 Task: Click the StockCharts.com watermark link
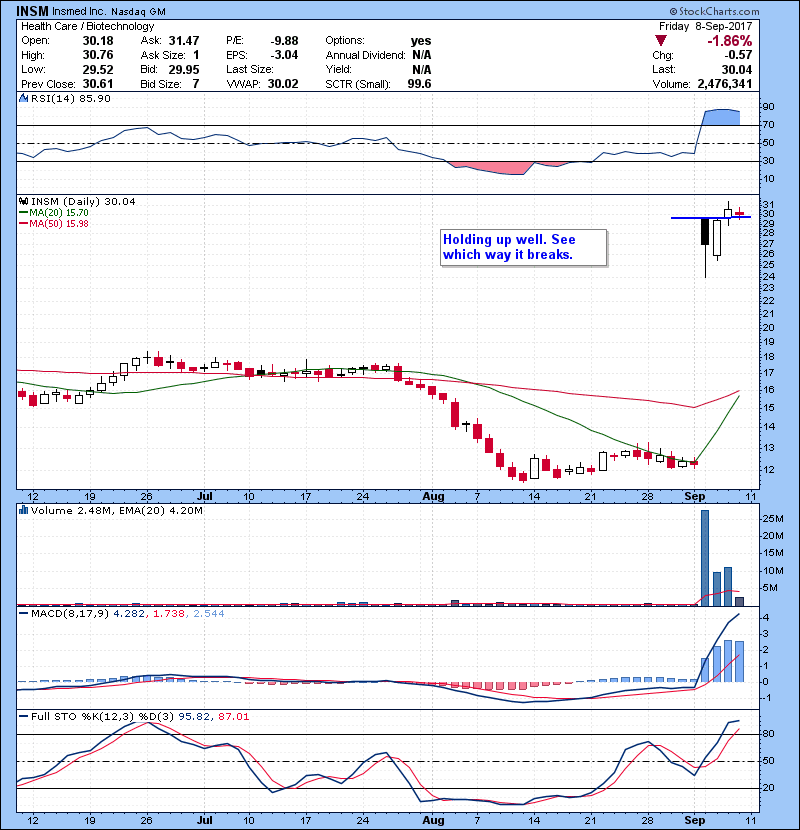click(714, 11)
